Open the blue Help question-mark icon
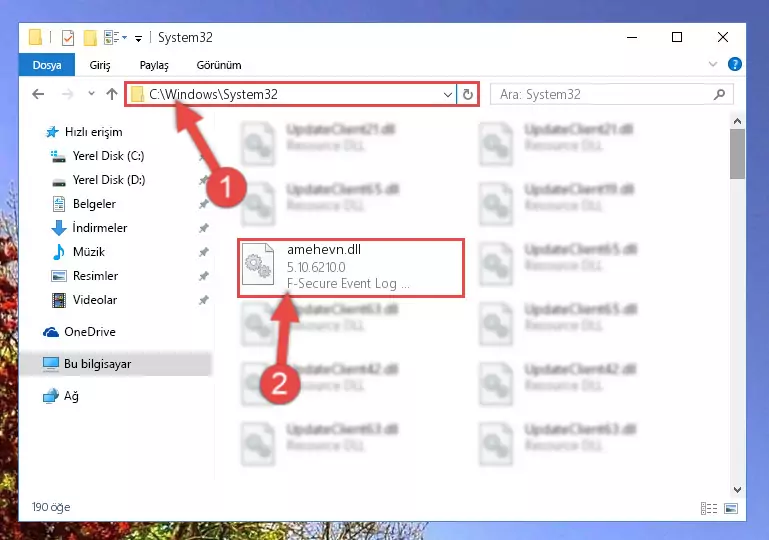The image size is (769, 540). 735,64
